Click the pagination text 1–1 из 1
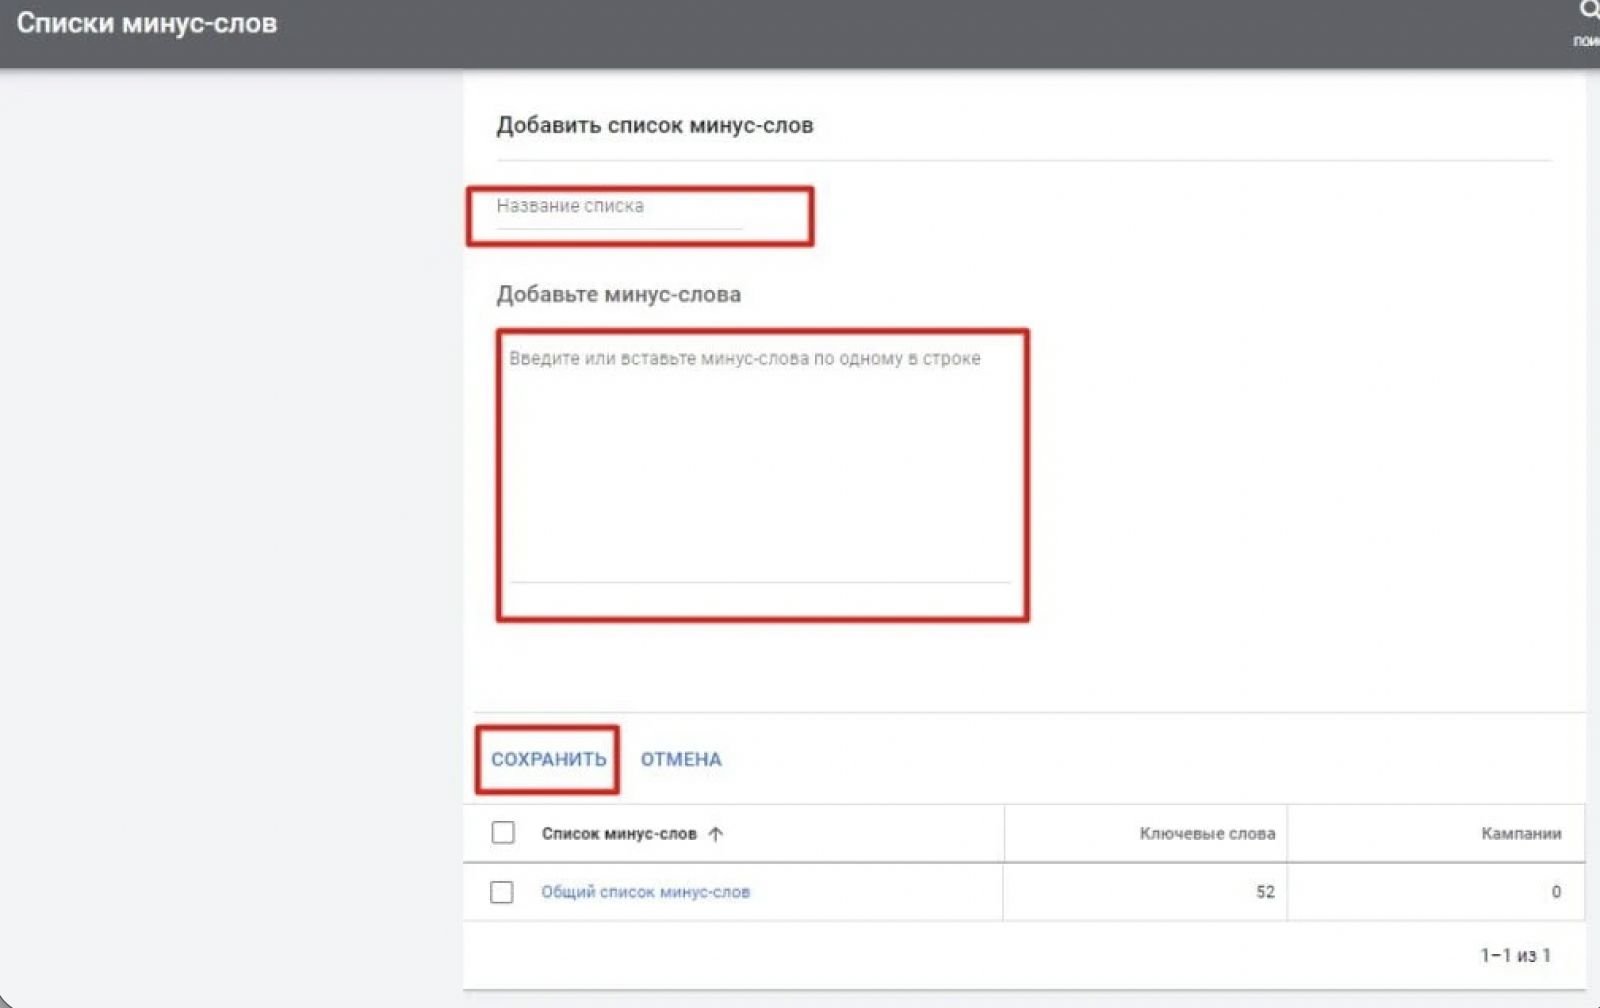1600x1008 pixels. pyautogui.click(x=1514, y=956)
